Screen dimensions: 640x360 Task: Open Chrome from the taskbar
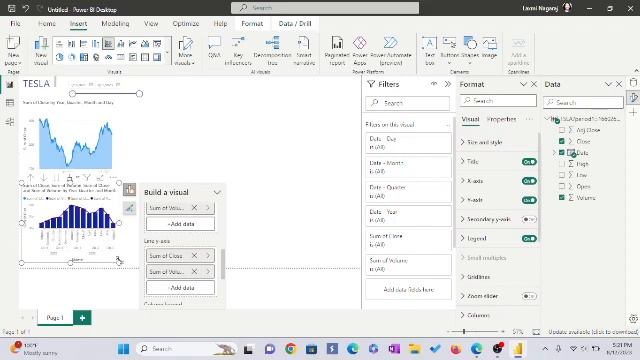pos(291,349)
